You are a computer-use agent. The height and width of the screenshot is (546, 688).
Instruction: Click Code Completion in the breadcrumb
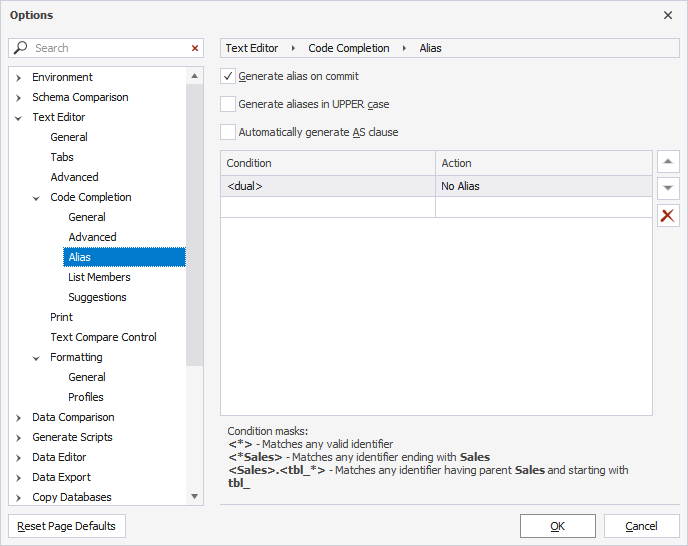(x=349, y=48)
